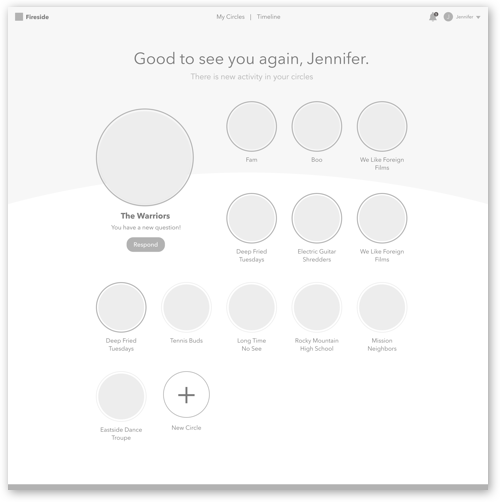The width and height of the screenshot is (500, 502).
Task: Click the Eastside Dance Troupe label
Action: [x=121, y=433]
